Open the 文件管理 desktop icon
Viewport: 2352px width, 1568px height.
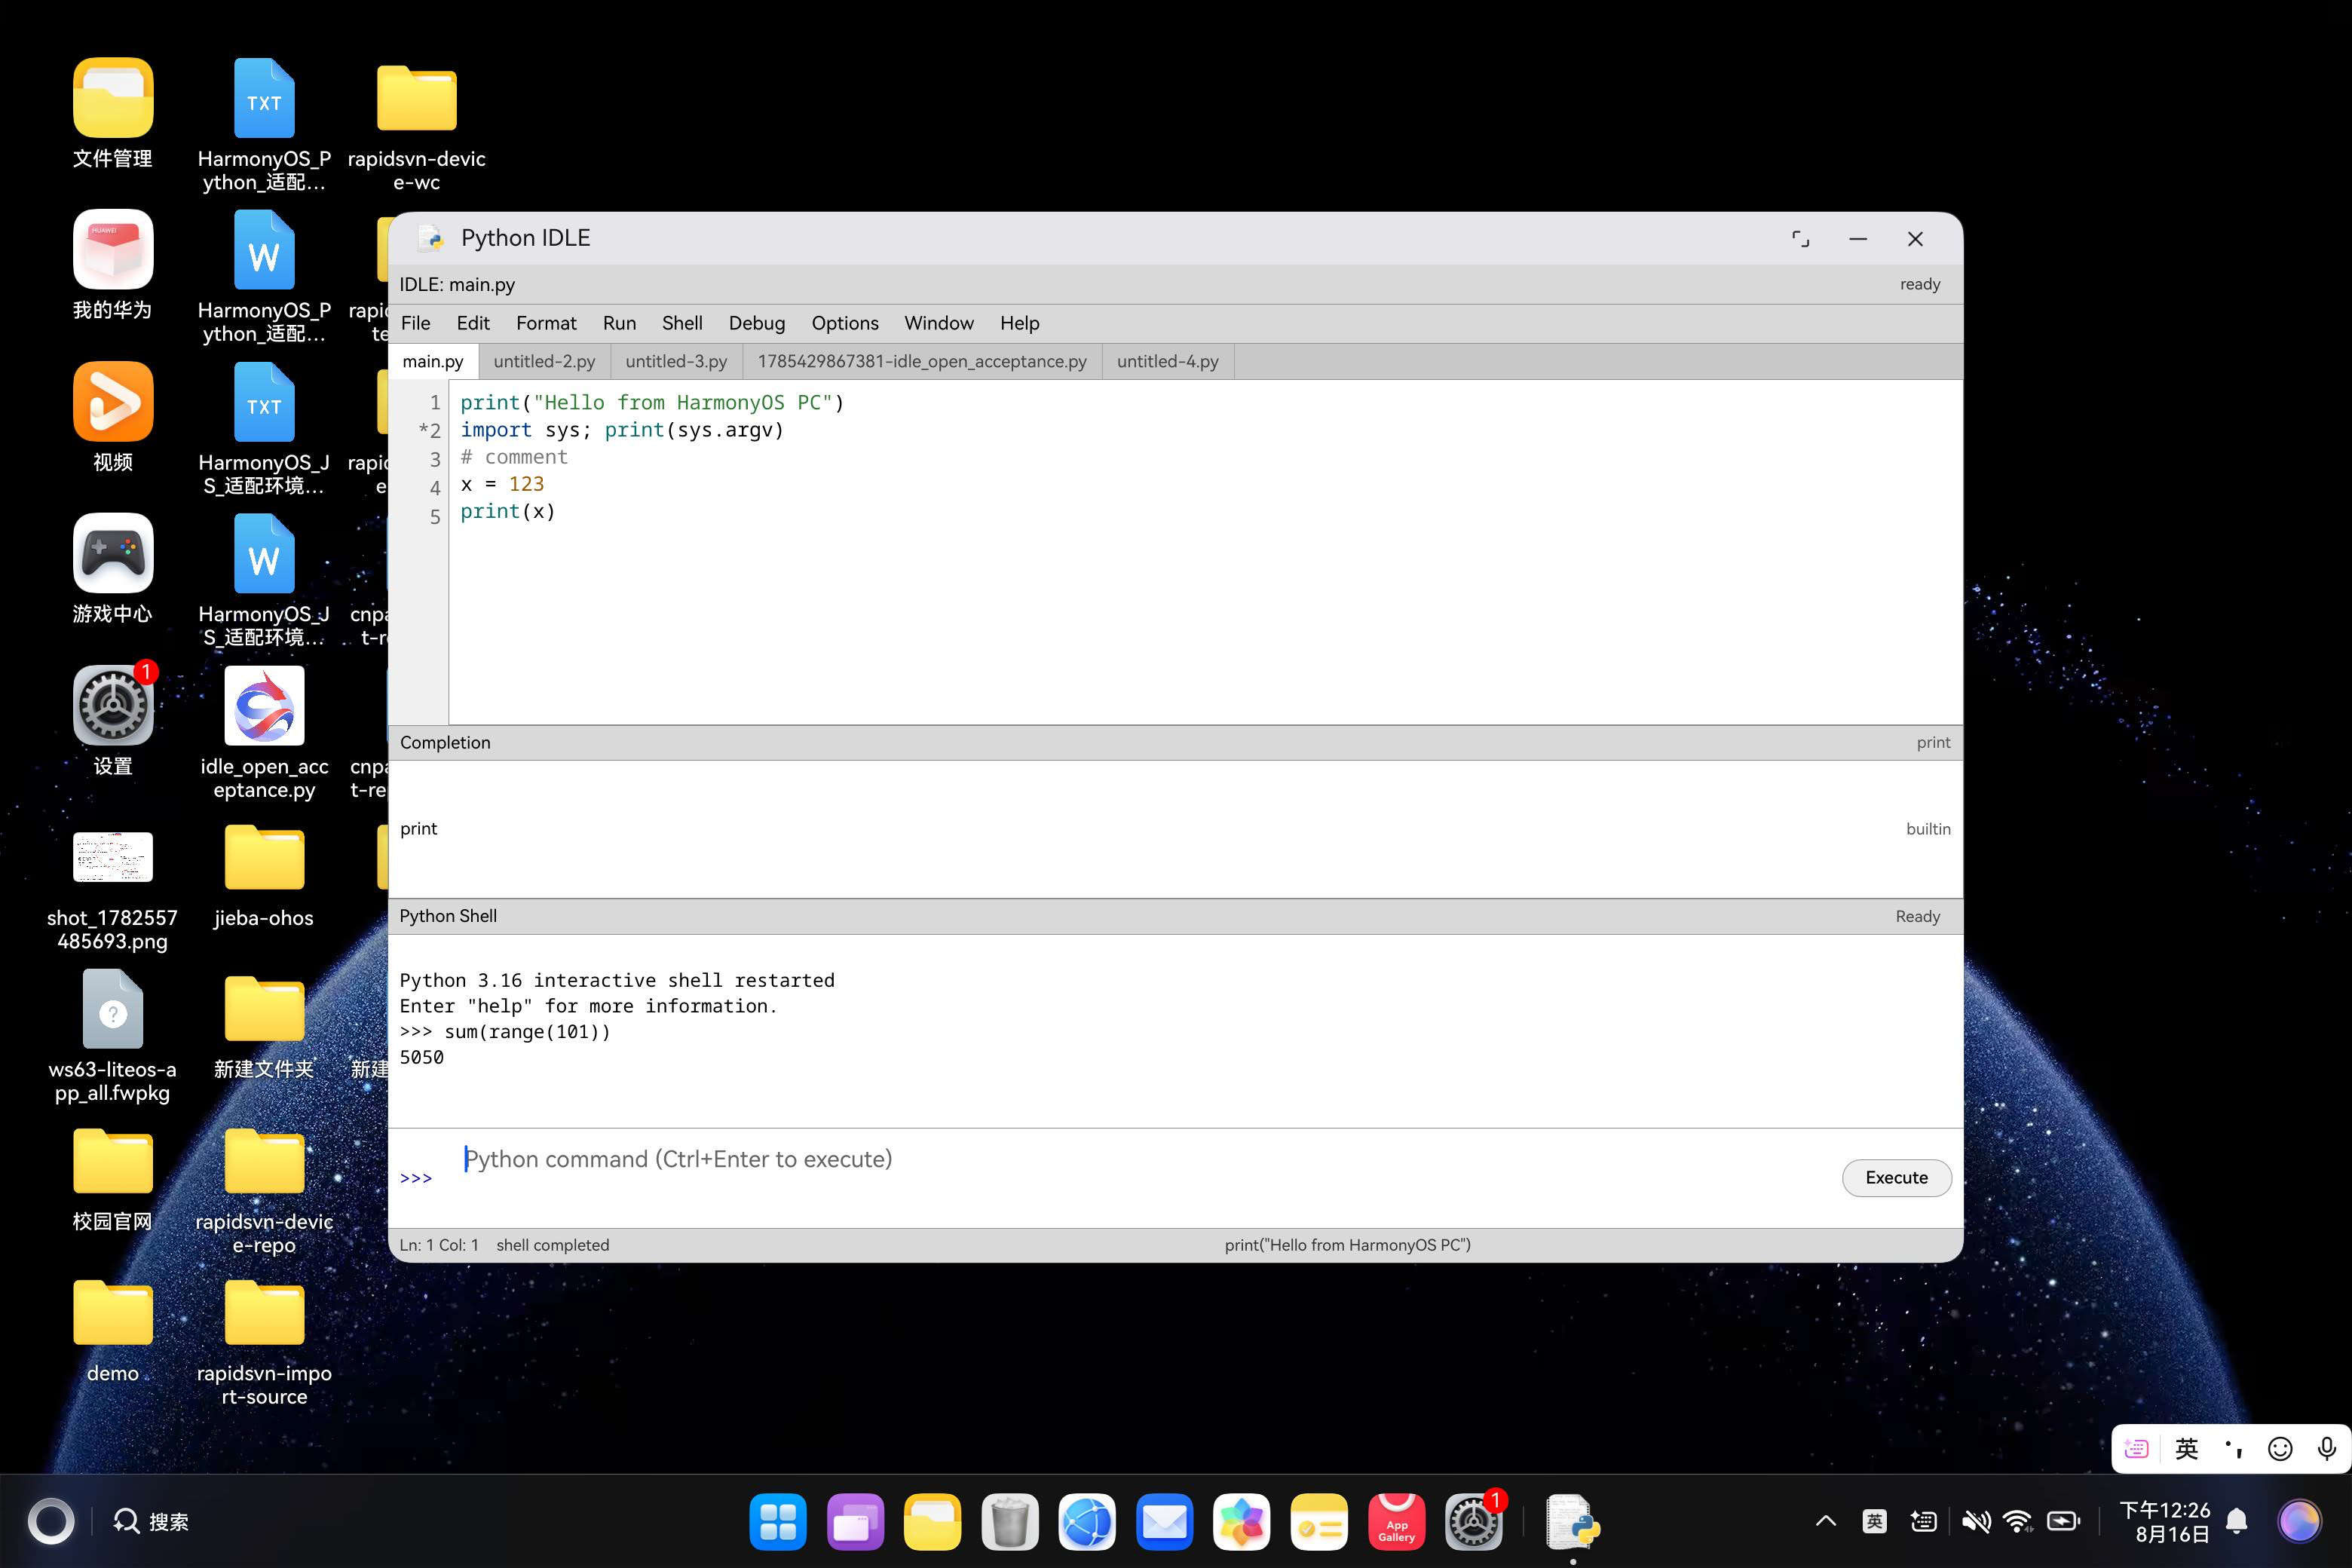pyautogui.click(x=113, y=114)
